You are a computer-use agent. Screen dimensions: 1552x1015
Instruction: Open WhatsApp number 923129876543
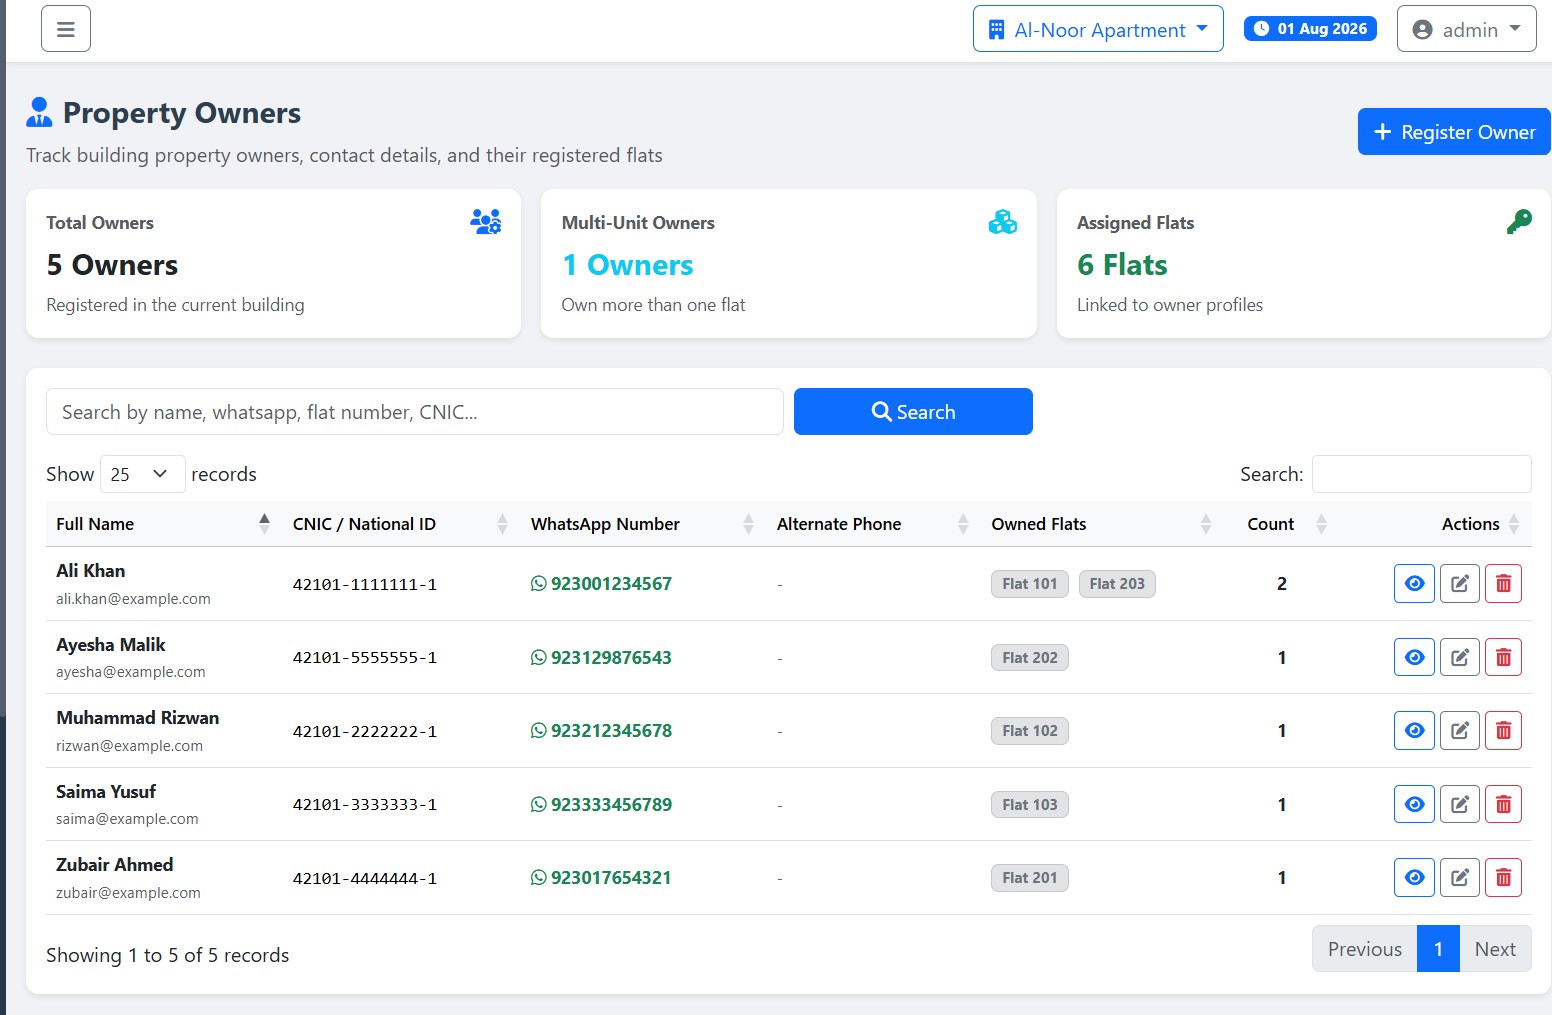point(601,658)
